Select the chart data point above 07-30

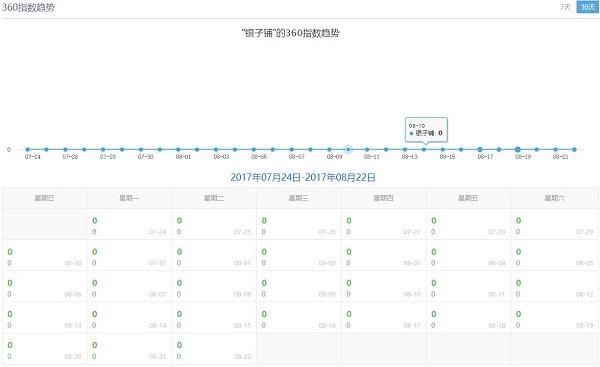coord(141,150)
